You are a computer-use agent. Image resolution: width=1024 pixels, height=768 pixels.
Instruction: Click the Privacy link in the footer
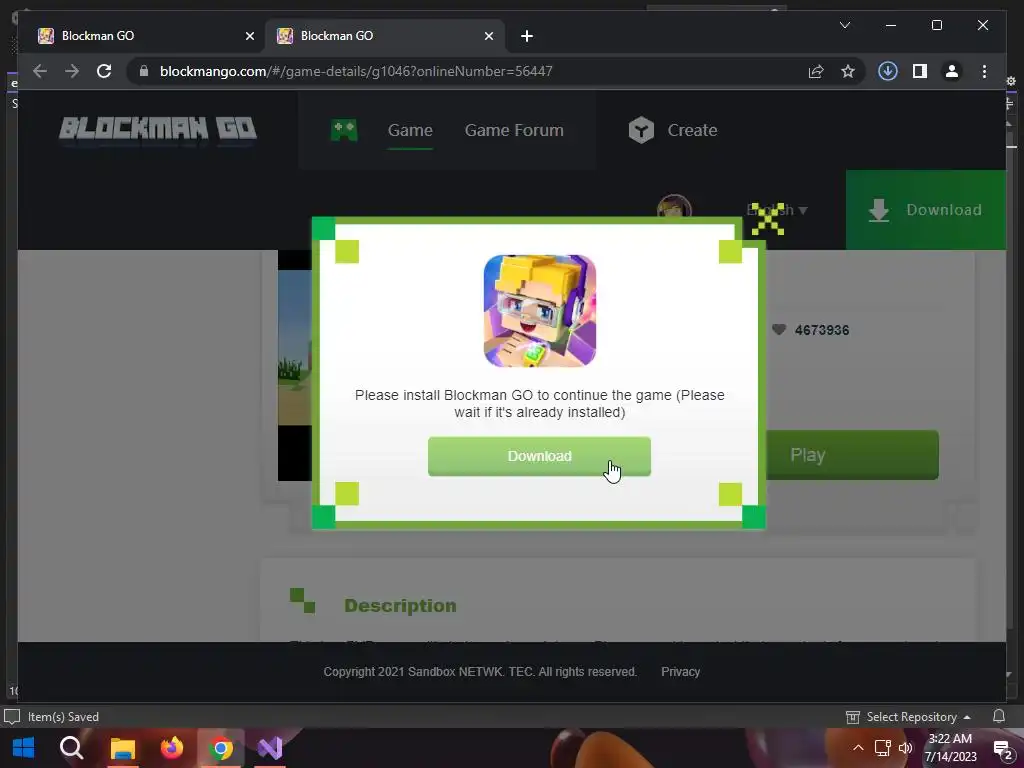point(680,671)
